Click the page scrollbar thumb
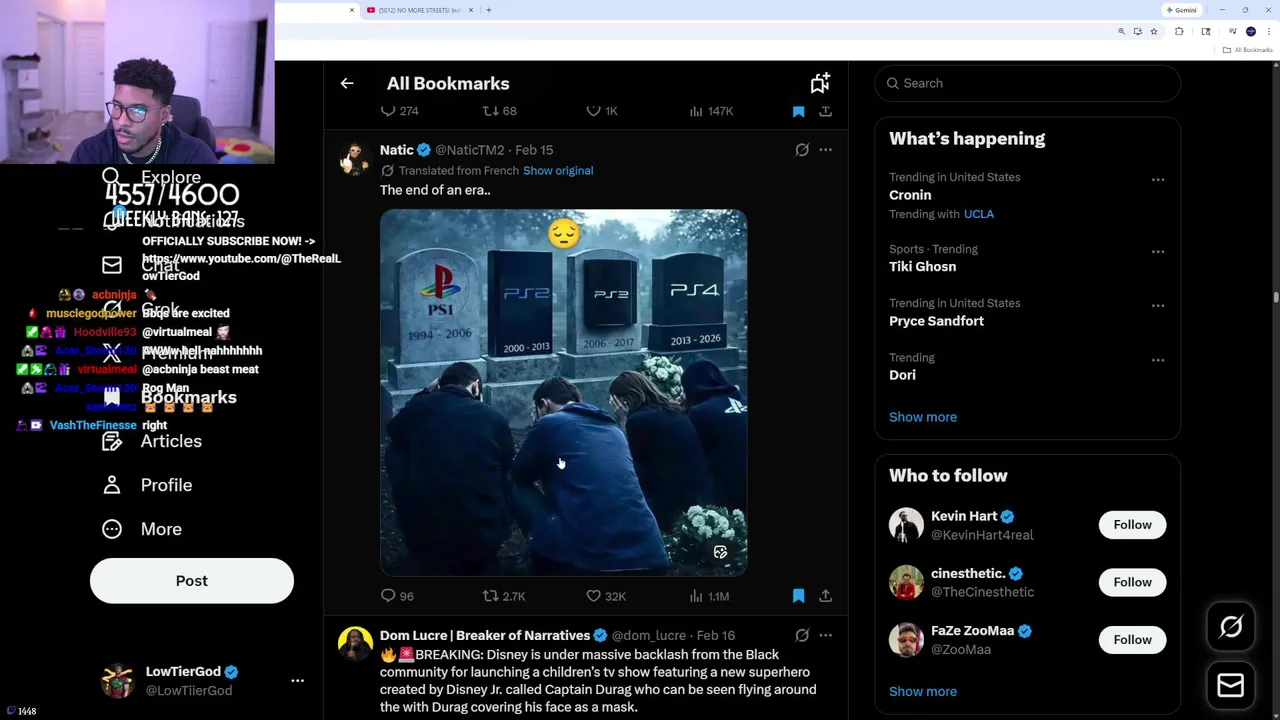Viewport: 1280px width, 720px height. click(1275, 297)
